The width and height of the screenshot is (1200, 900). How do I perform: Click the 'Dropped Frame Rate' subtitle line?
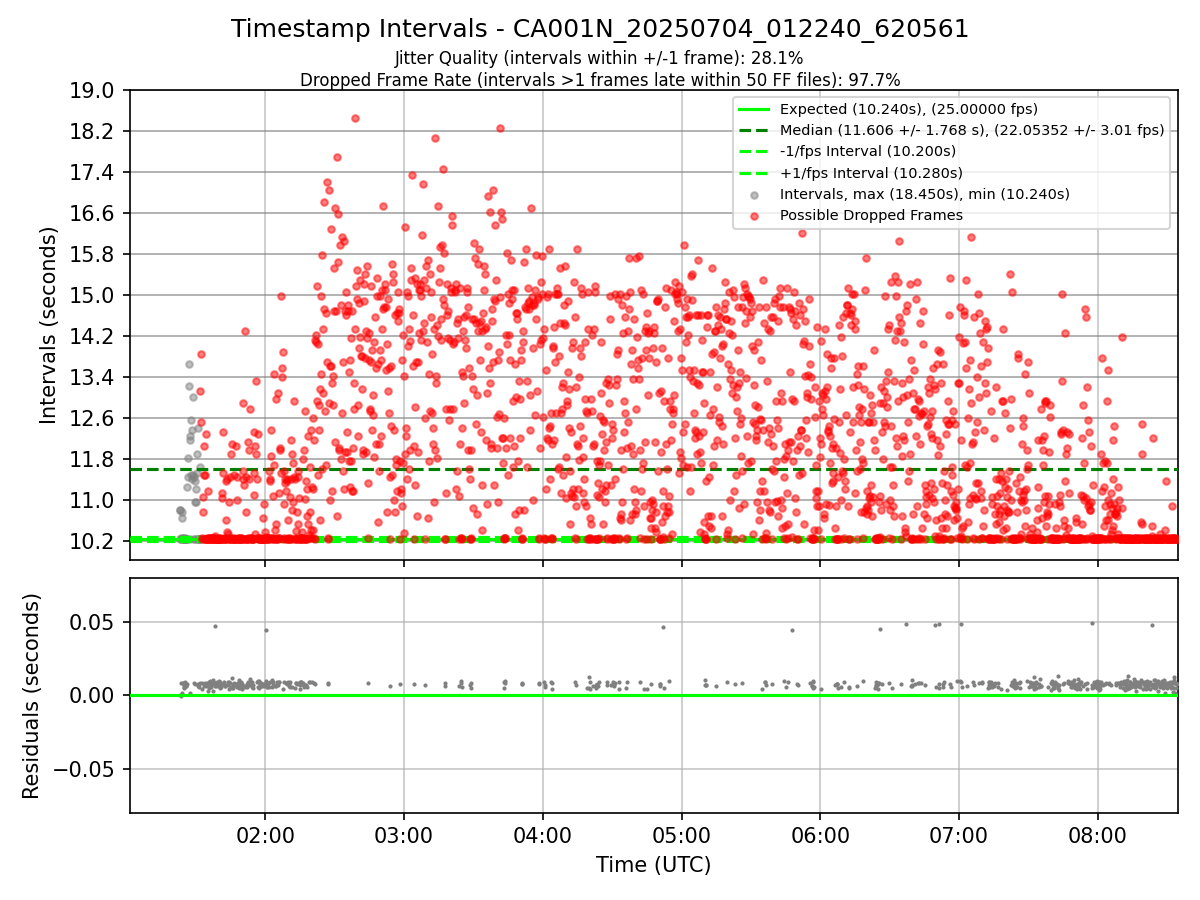(600, 80)
